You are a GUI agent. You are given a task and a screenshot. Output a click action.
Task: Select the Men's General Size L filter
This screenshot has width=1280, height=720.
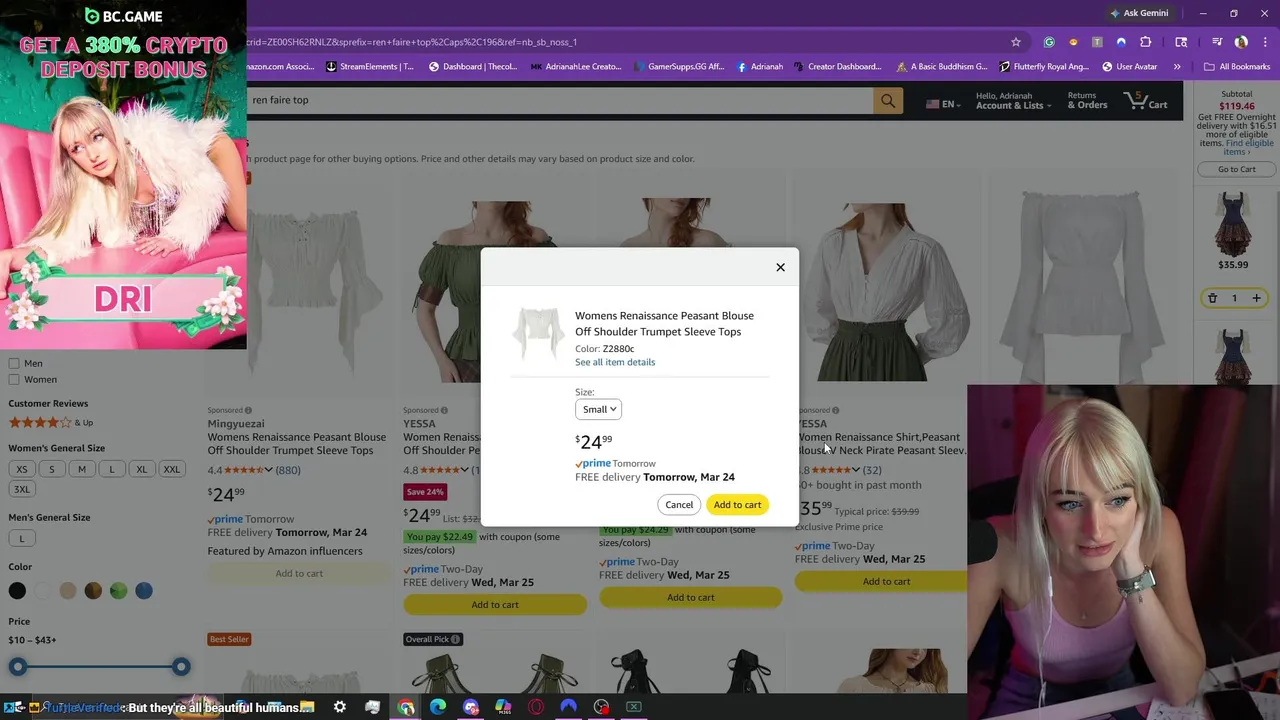[22, 538]
